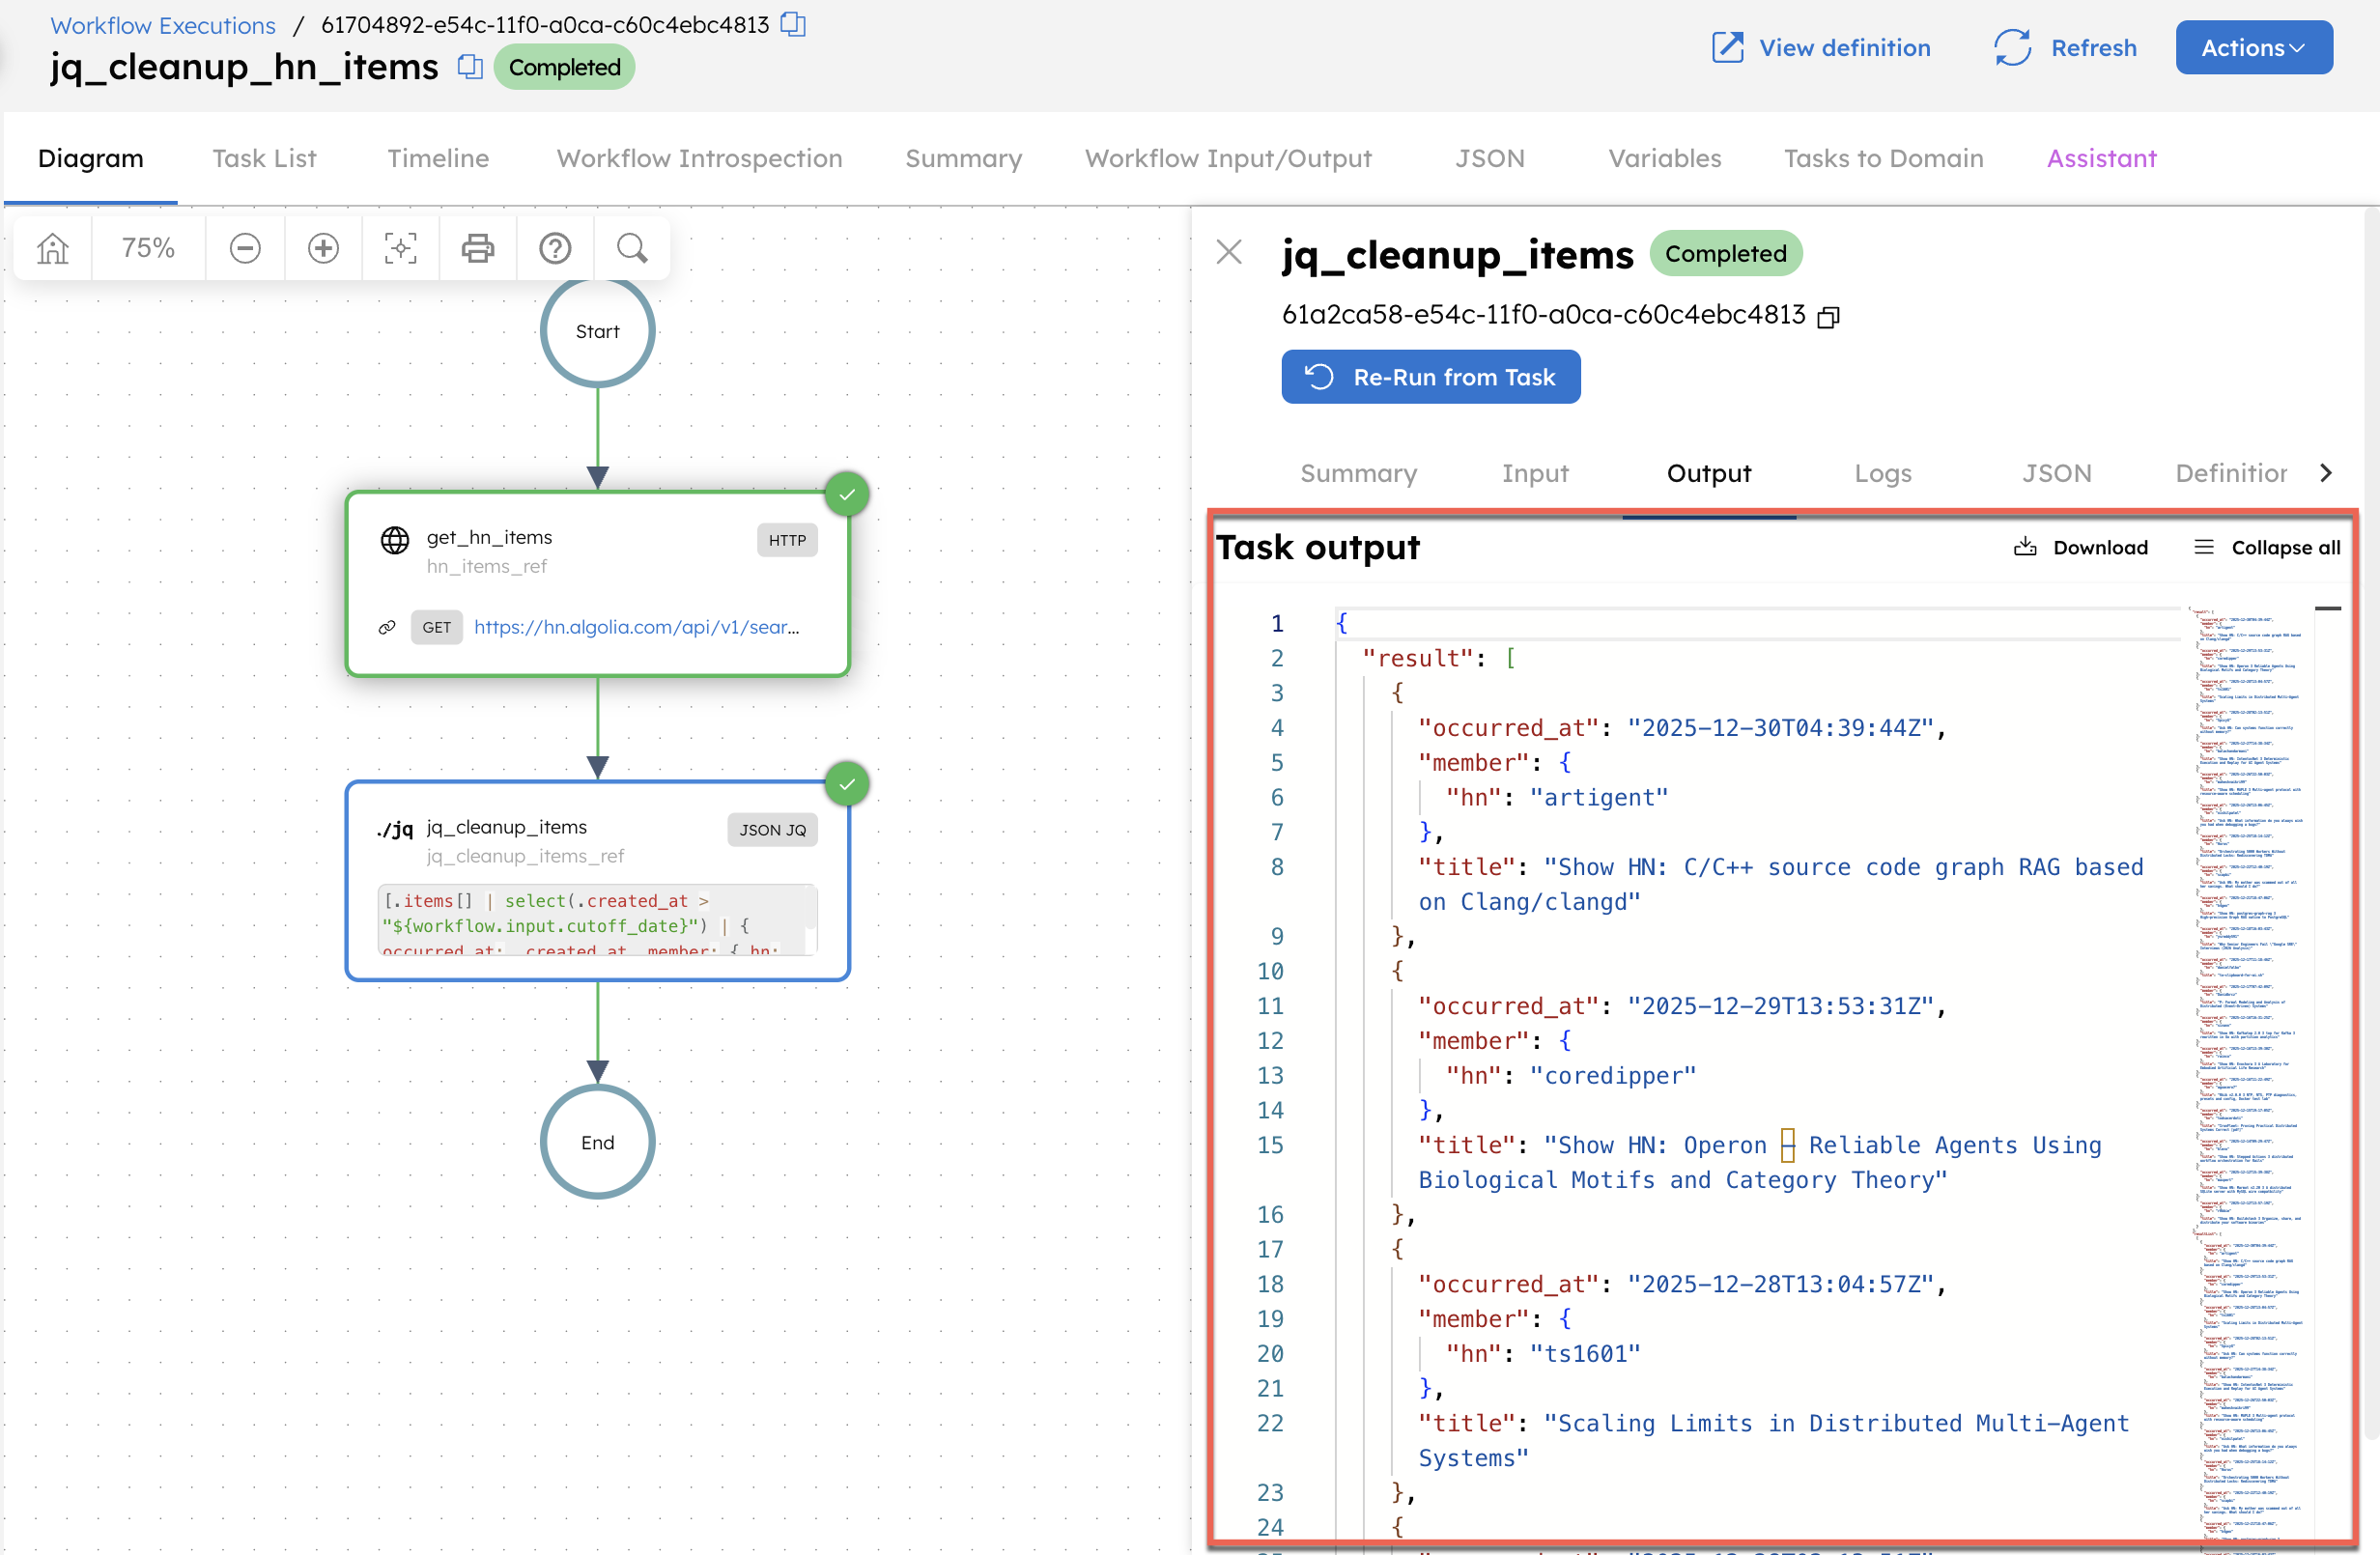Search within the workflow diagram
The width and height of the screenshot is (2380, 1555).
click(x=631, y=248)
